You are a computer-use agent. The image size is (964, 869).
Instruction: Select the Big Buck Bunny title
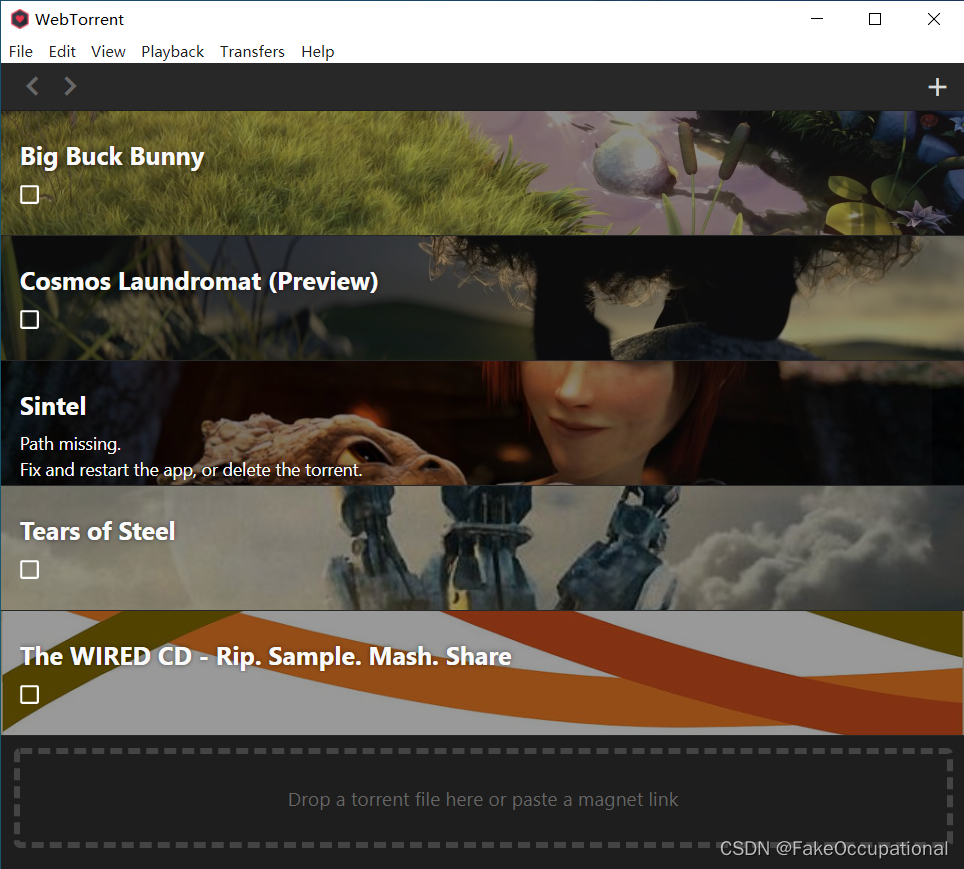pyautogui.click(x=112, y=157)
